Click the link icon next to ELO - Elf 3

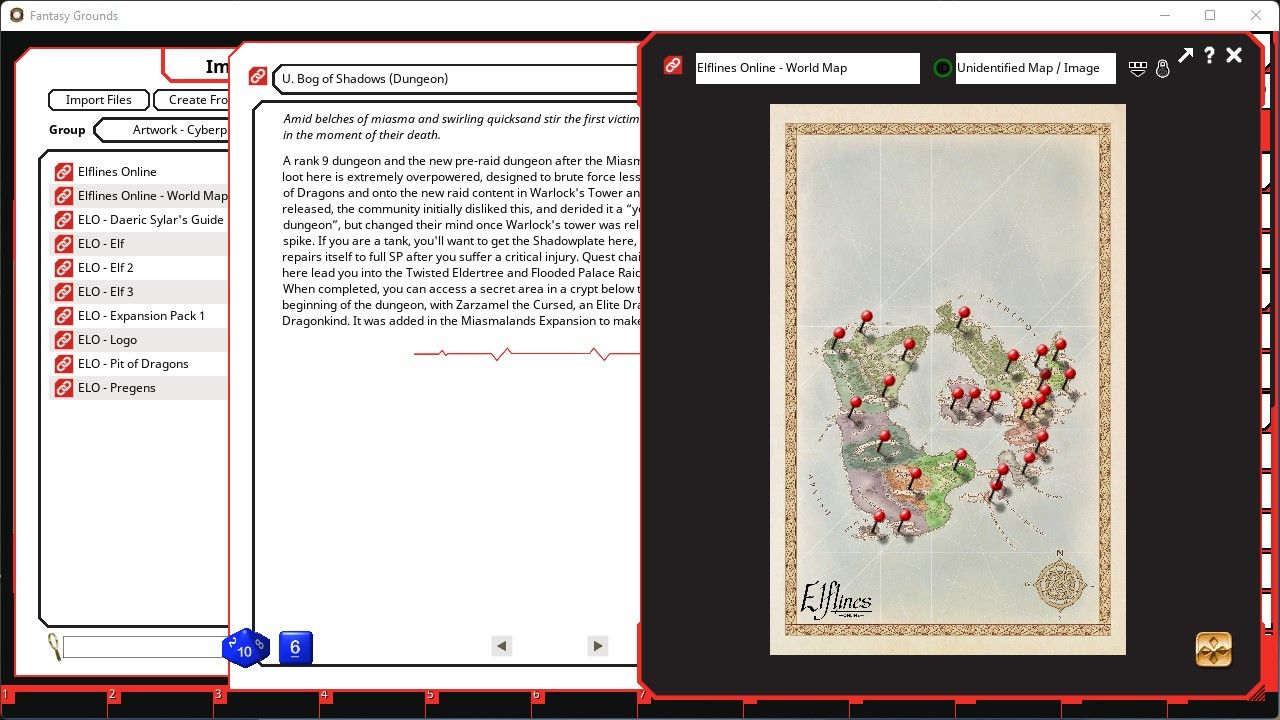[x=64, y=292]
